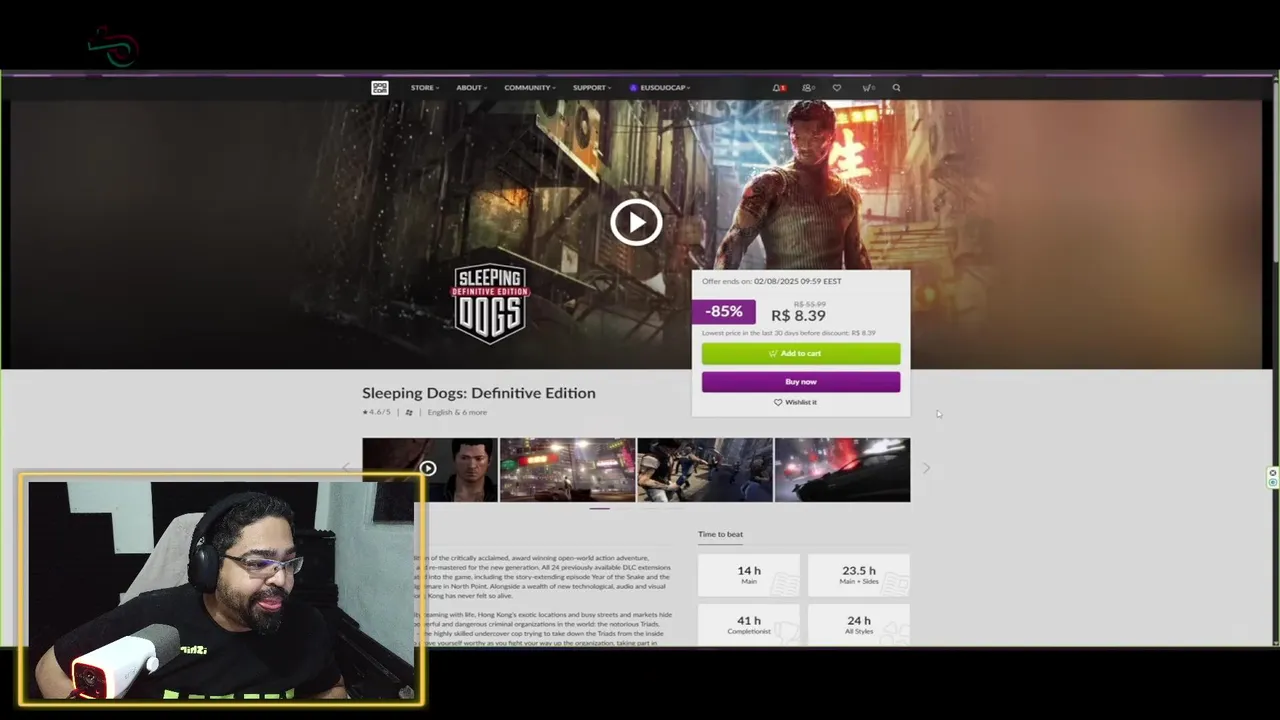1280x720 pixels.
Task: Go to the next gallery screenshots arrow
Action: tap(926, 468)
